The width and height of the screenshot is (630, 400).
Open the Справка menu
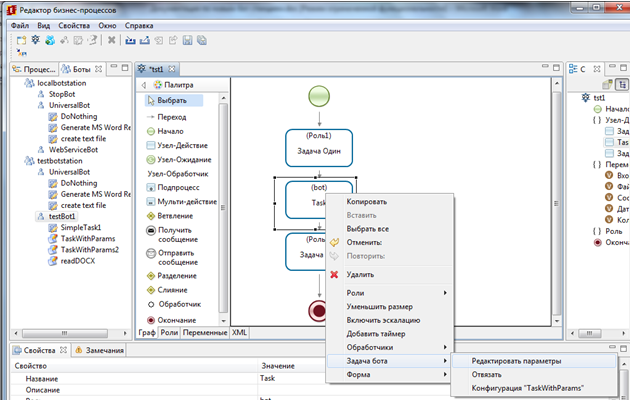point(139,26)
